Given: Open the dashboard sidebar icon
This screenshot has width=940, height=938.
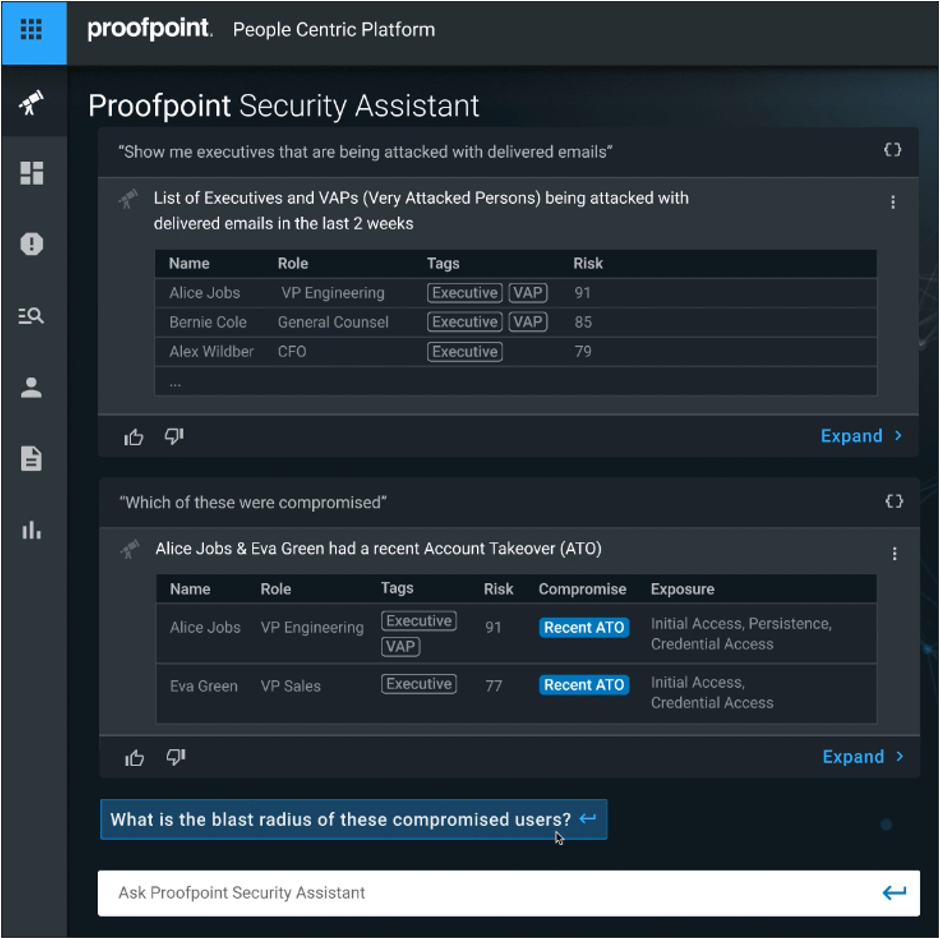Looking at the screenshot, I should pos(32,173).
